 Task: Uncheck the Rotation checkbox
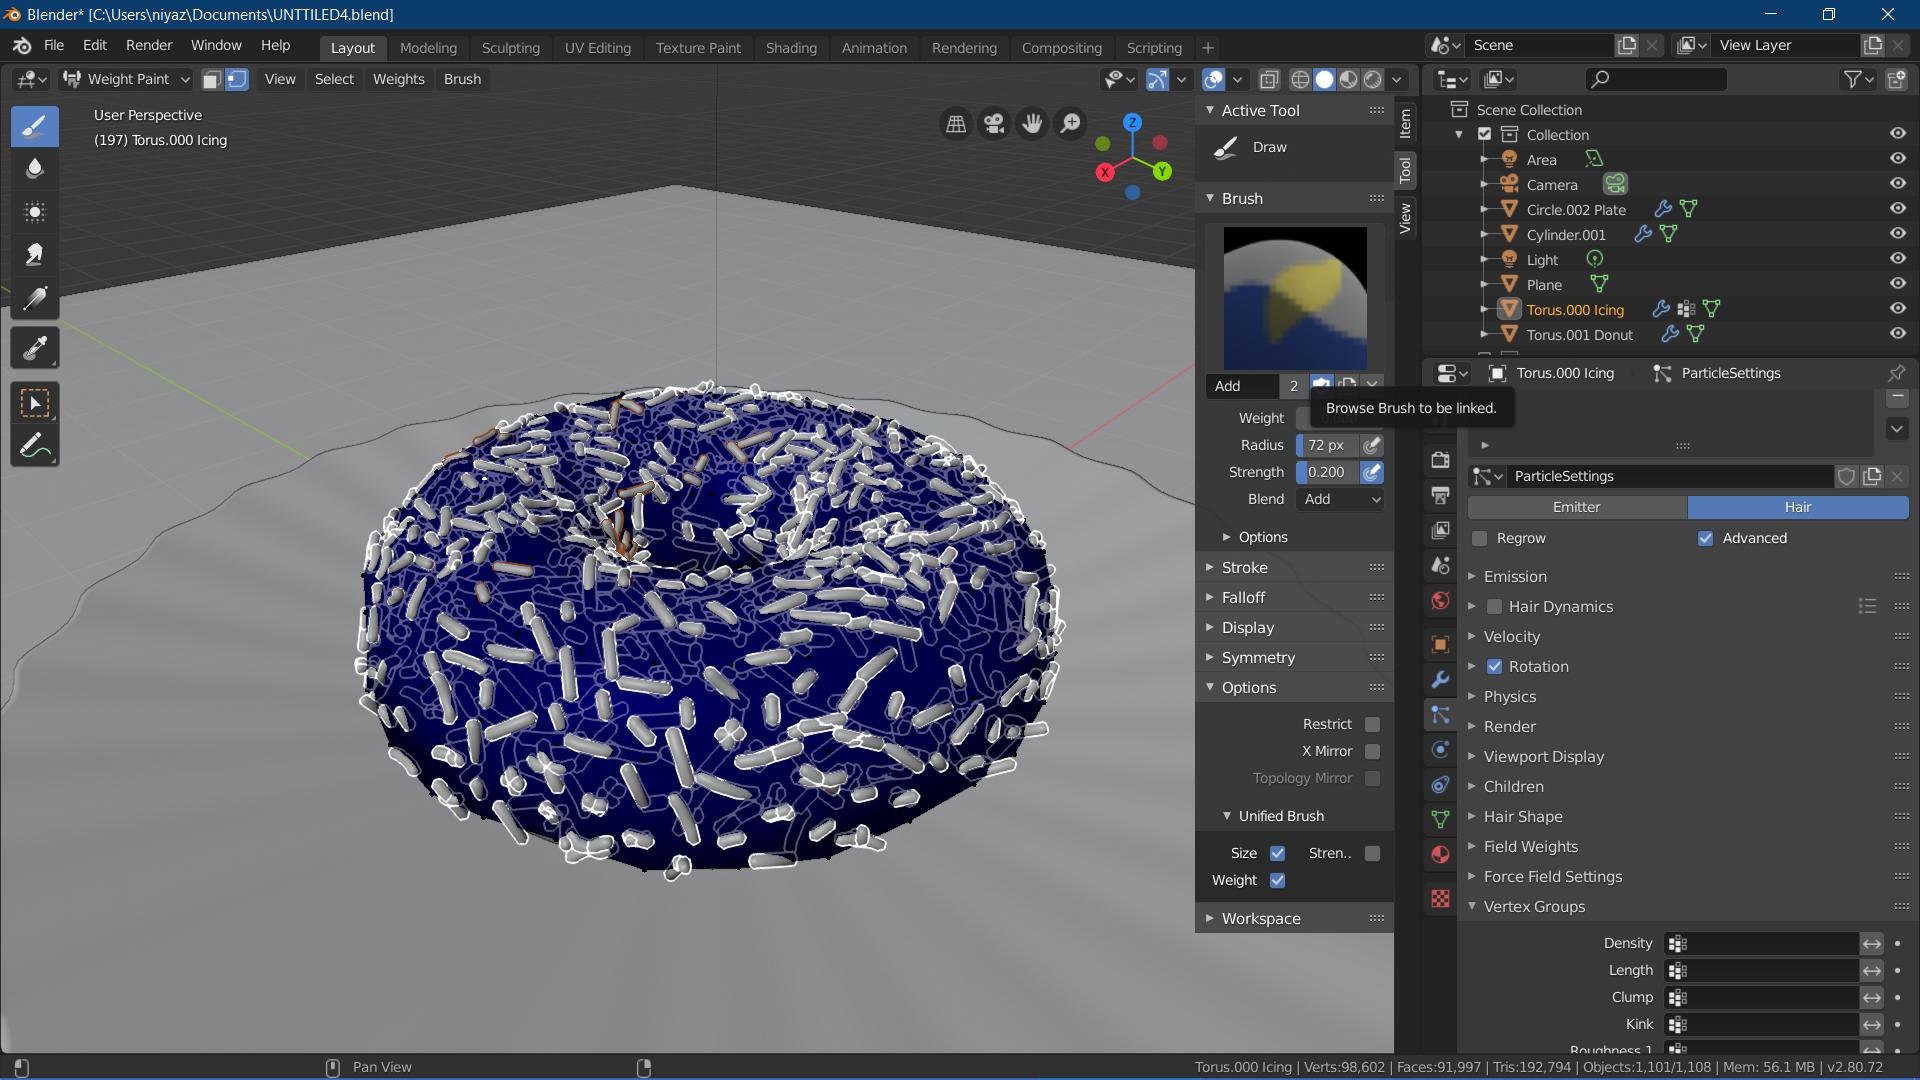(x=1494, y=666)
